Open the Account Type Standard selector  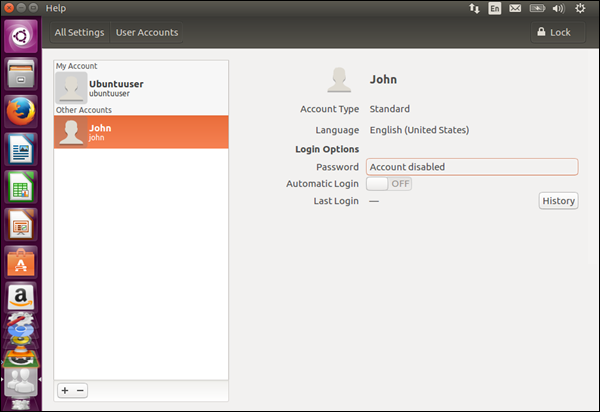[x=389, y=109]
